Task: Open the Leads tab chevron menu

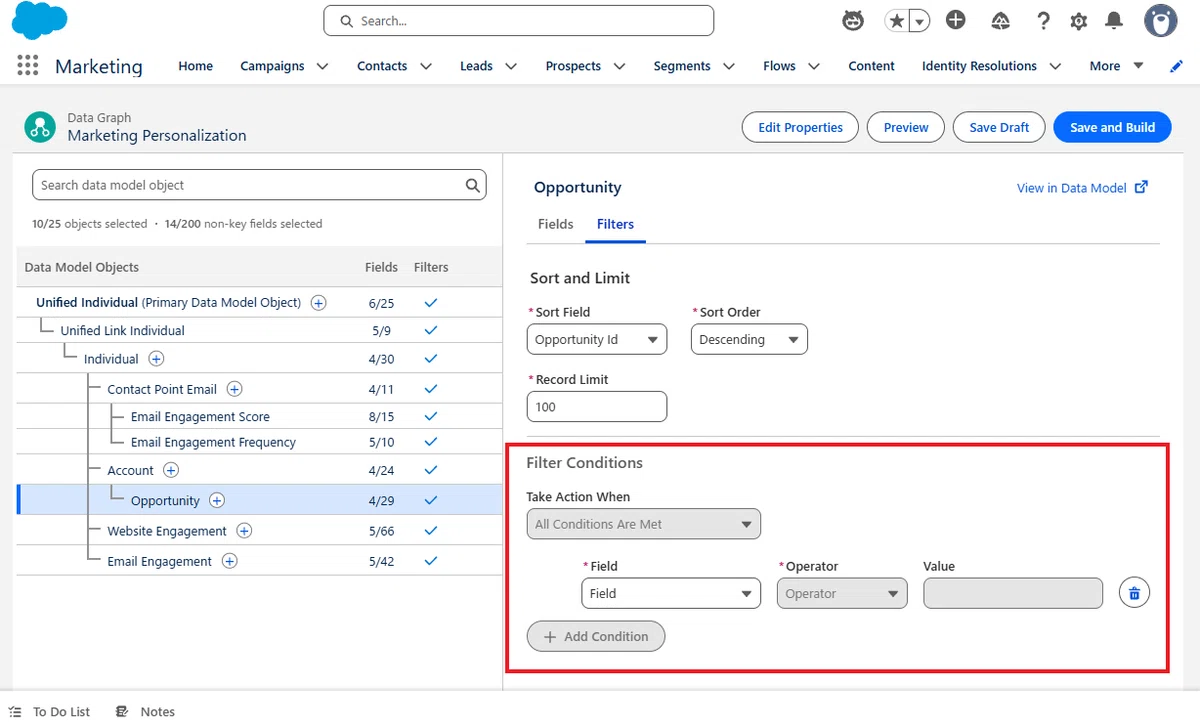Action: [511, 66]
